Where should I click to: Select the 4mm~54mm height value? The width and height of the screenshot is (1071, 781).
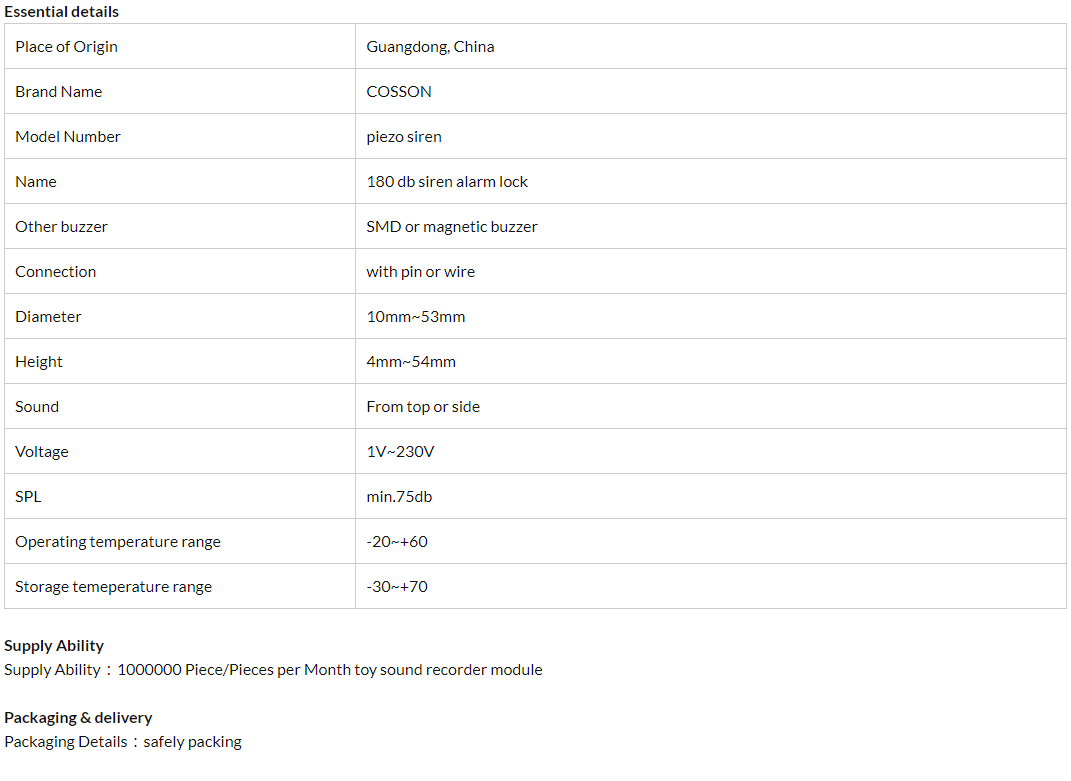(x=410, y=362)
